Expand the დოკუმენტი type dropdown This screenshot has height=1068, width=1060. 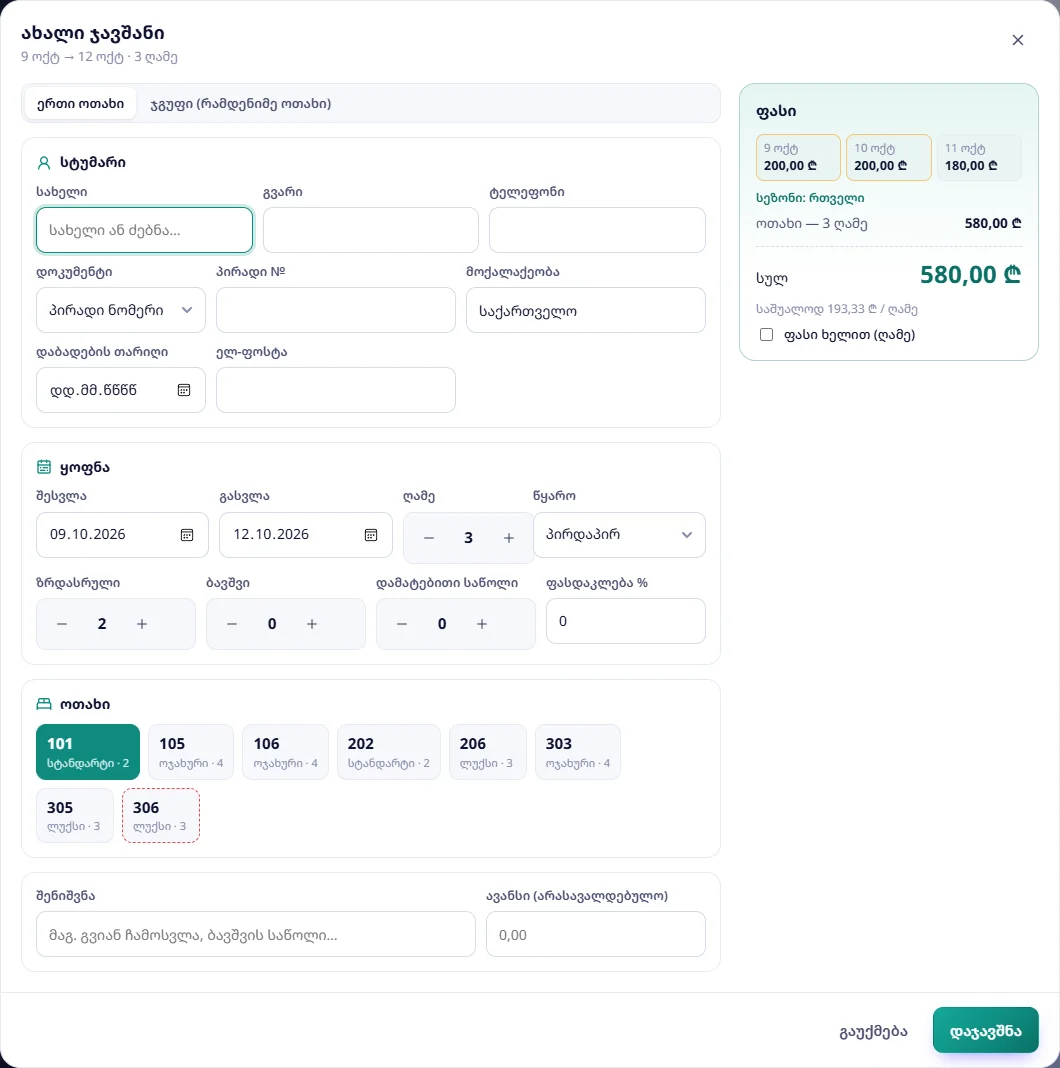coord(121,311)
